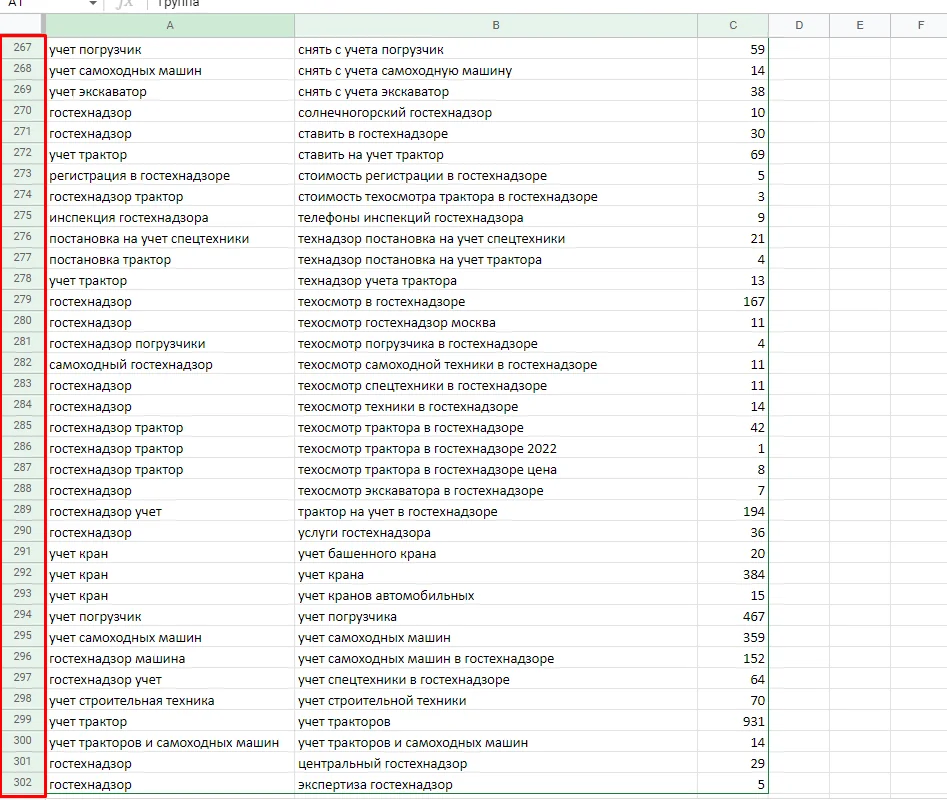Image resolution: width=947 pixels, height=800 pixels.
Task: Click cell 'учет башенного крана'
Action: [x=496, y=554]
